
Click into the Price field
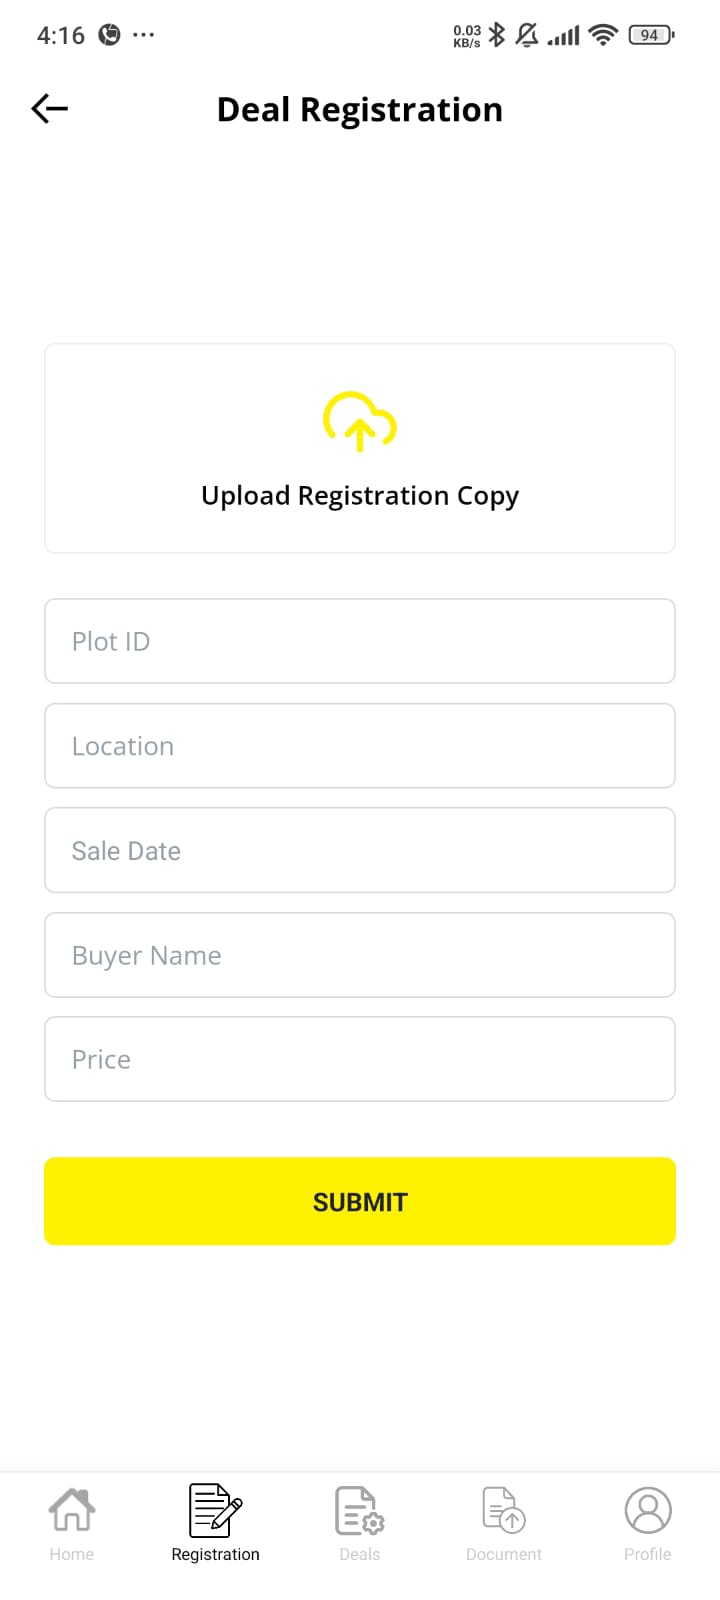[x=360, y=1059]
